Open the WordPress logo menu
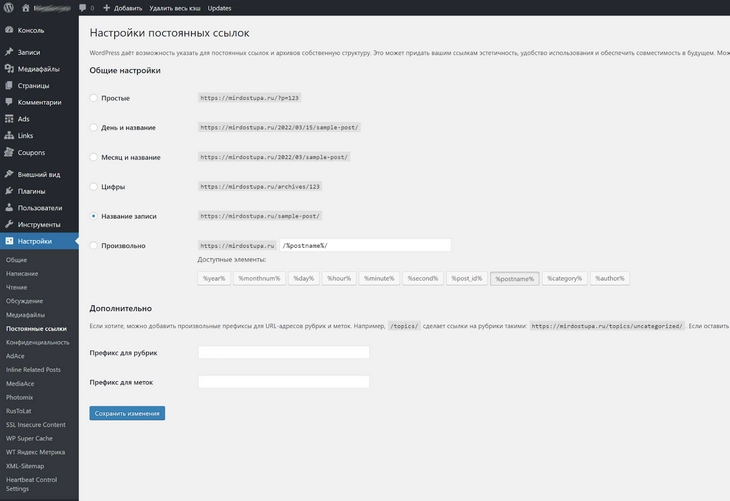This screenshot has height=501, width=730. pyautogui.click(x=8, y=8)
